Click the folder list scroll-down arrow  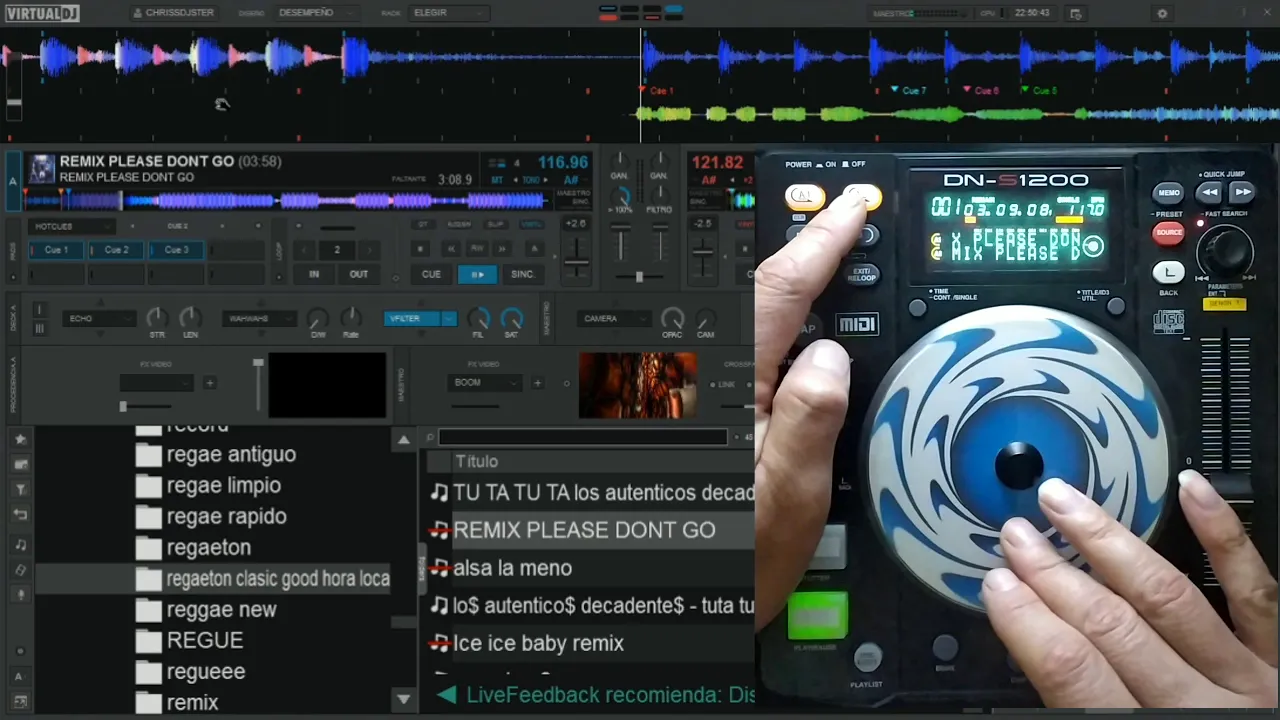(x=403, y=700)
